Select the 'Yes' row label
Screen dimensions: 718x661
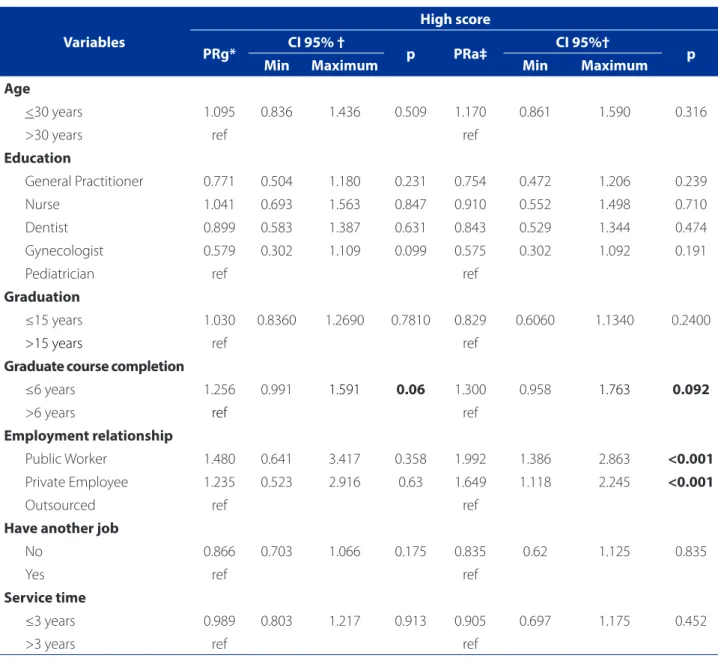coord(35,574)
